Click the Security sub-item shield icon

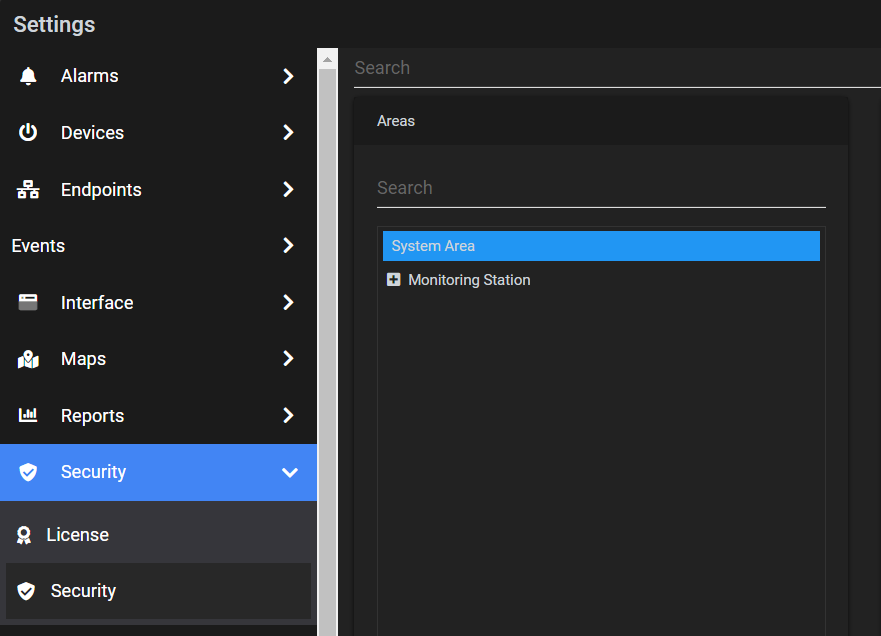26,591
